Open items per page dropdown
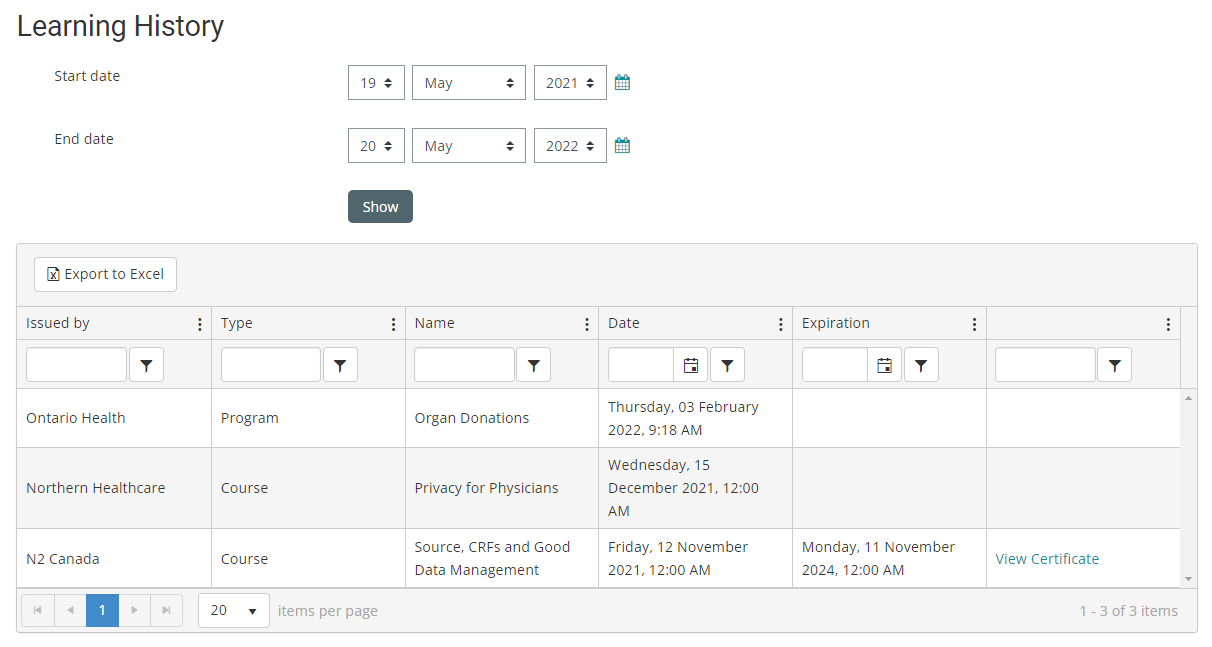1212x647 pixels. pyautogui.click(x=234, y=611)
